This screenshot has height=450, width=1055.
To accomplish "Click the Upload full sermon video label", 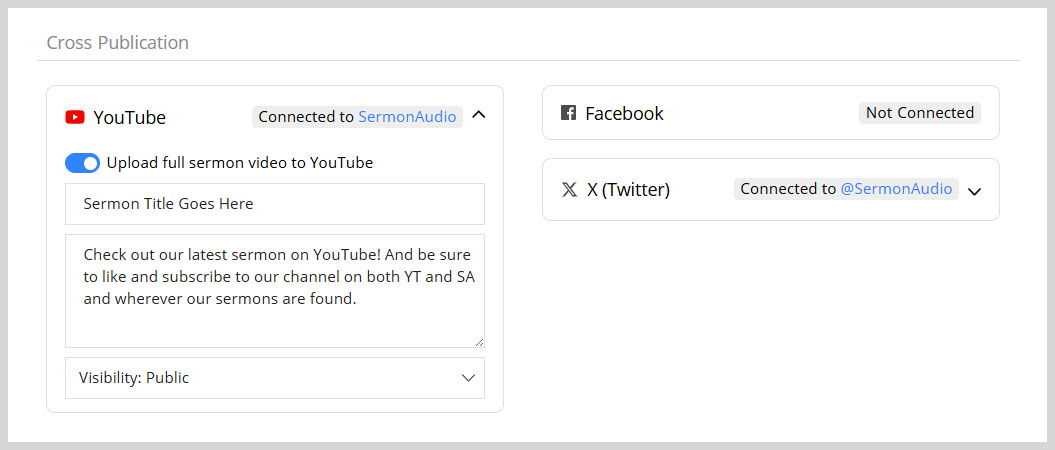I will [x=240, y=163].
